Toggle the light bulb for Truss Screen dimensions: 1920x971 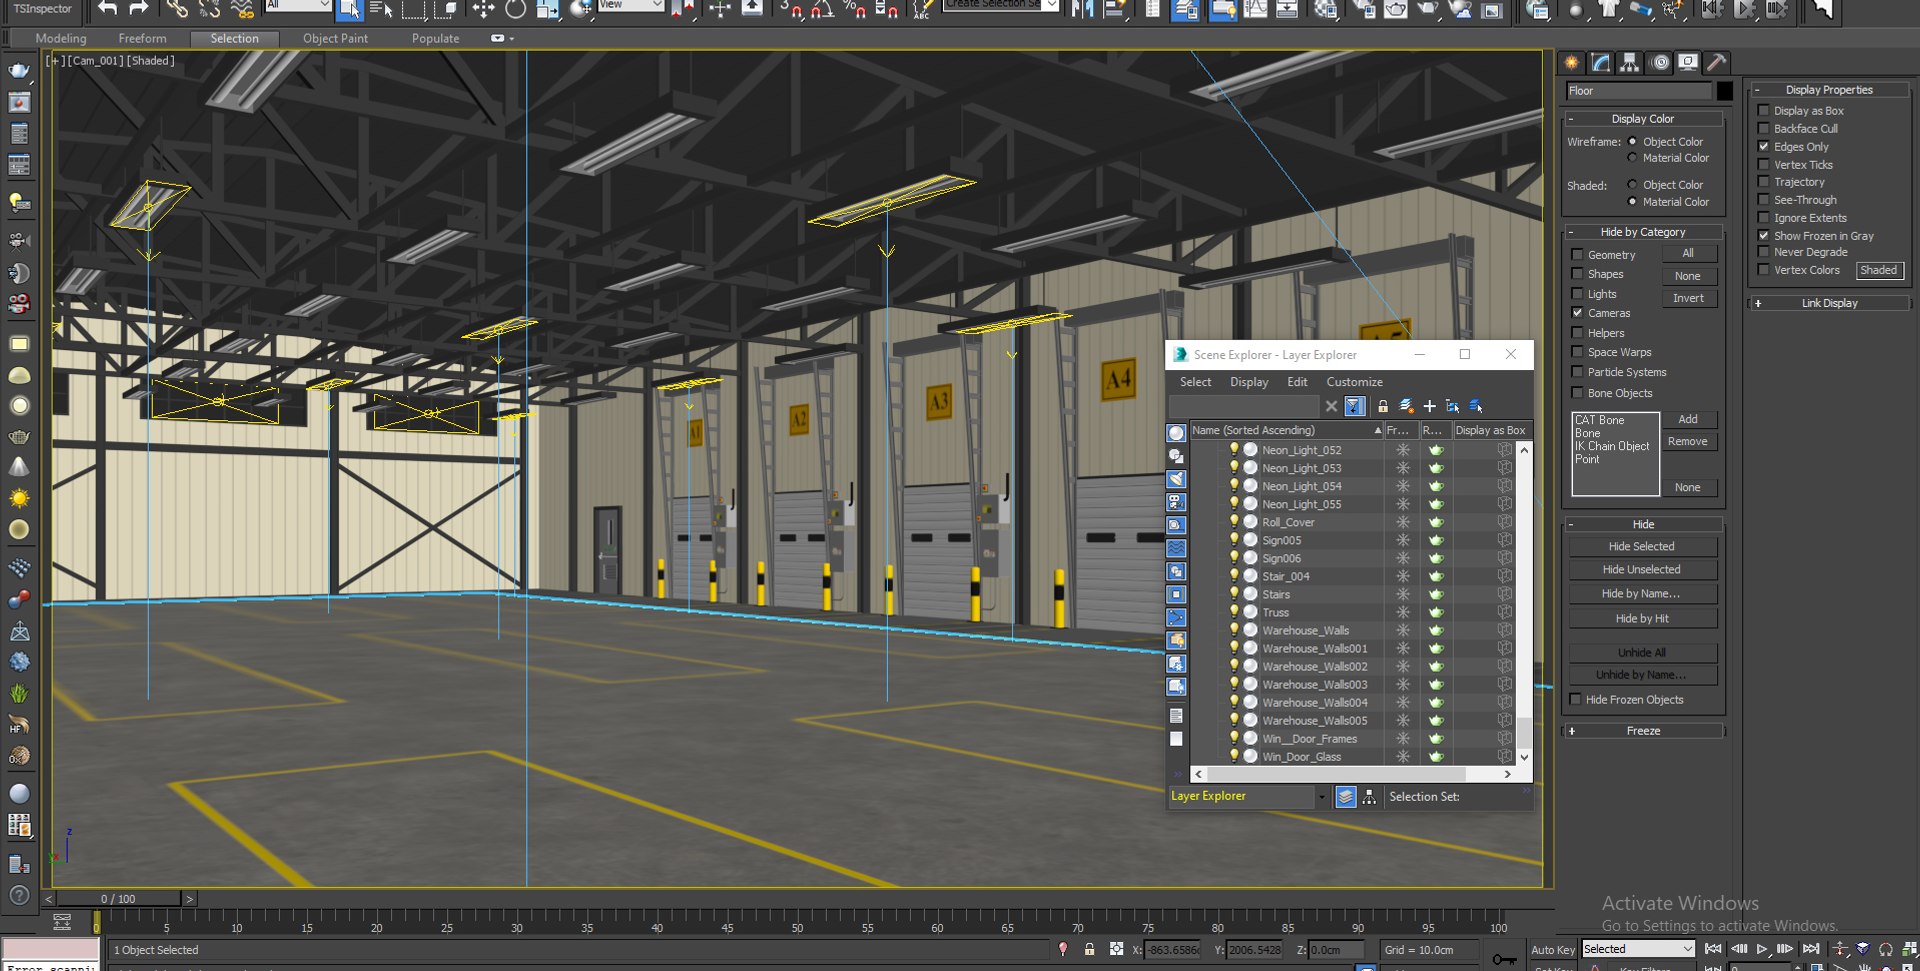1234,612
